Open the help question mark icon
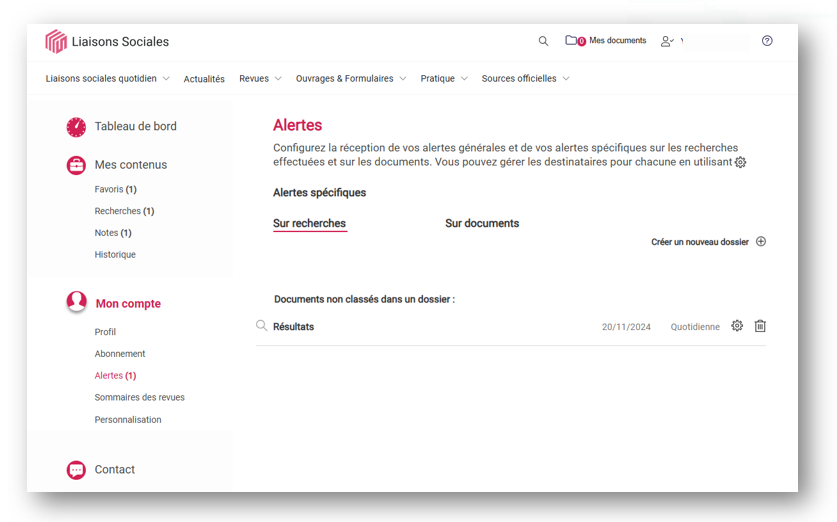 pos(767,41)
